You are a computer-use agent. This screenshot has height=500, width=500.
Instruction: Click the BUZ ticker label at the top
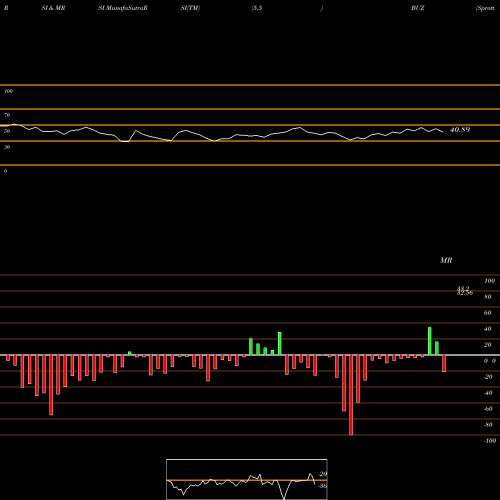pyautogui.click(x=418, y=8)
